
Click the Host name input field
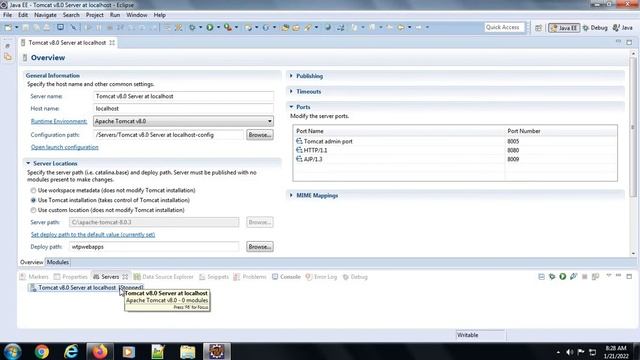coord(183,109)
